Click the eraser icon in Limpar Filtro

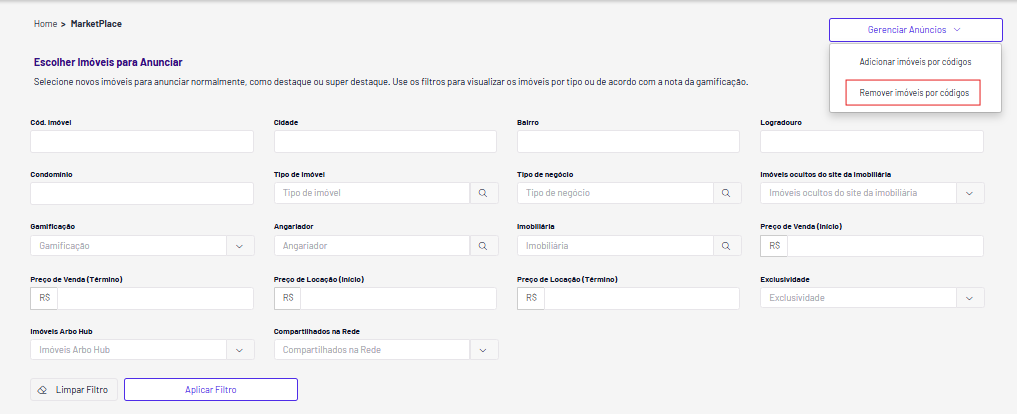[x=43, y=390]
